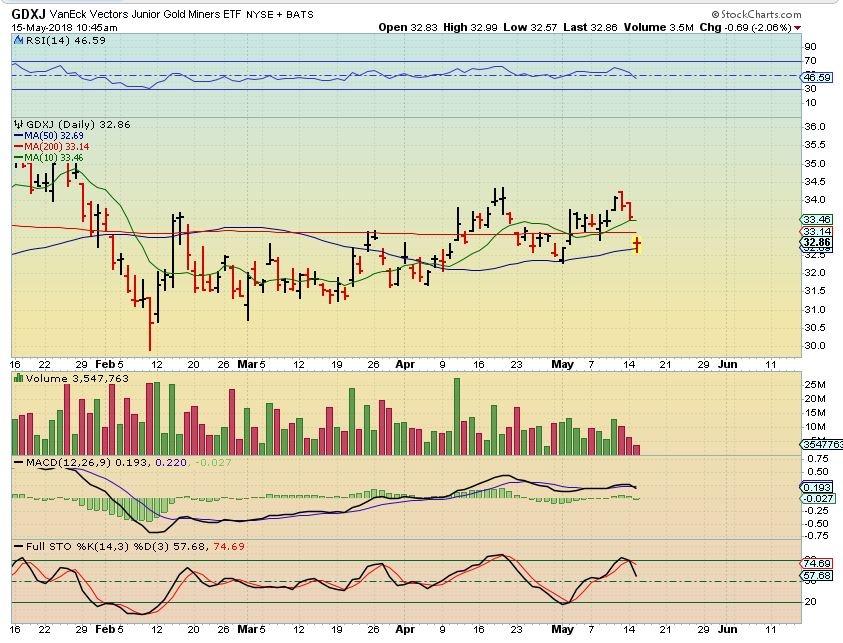Click the blue MA(50) legend marker

(x=16, y=135)
